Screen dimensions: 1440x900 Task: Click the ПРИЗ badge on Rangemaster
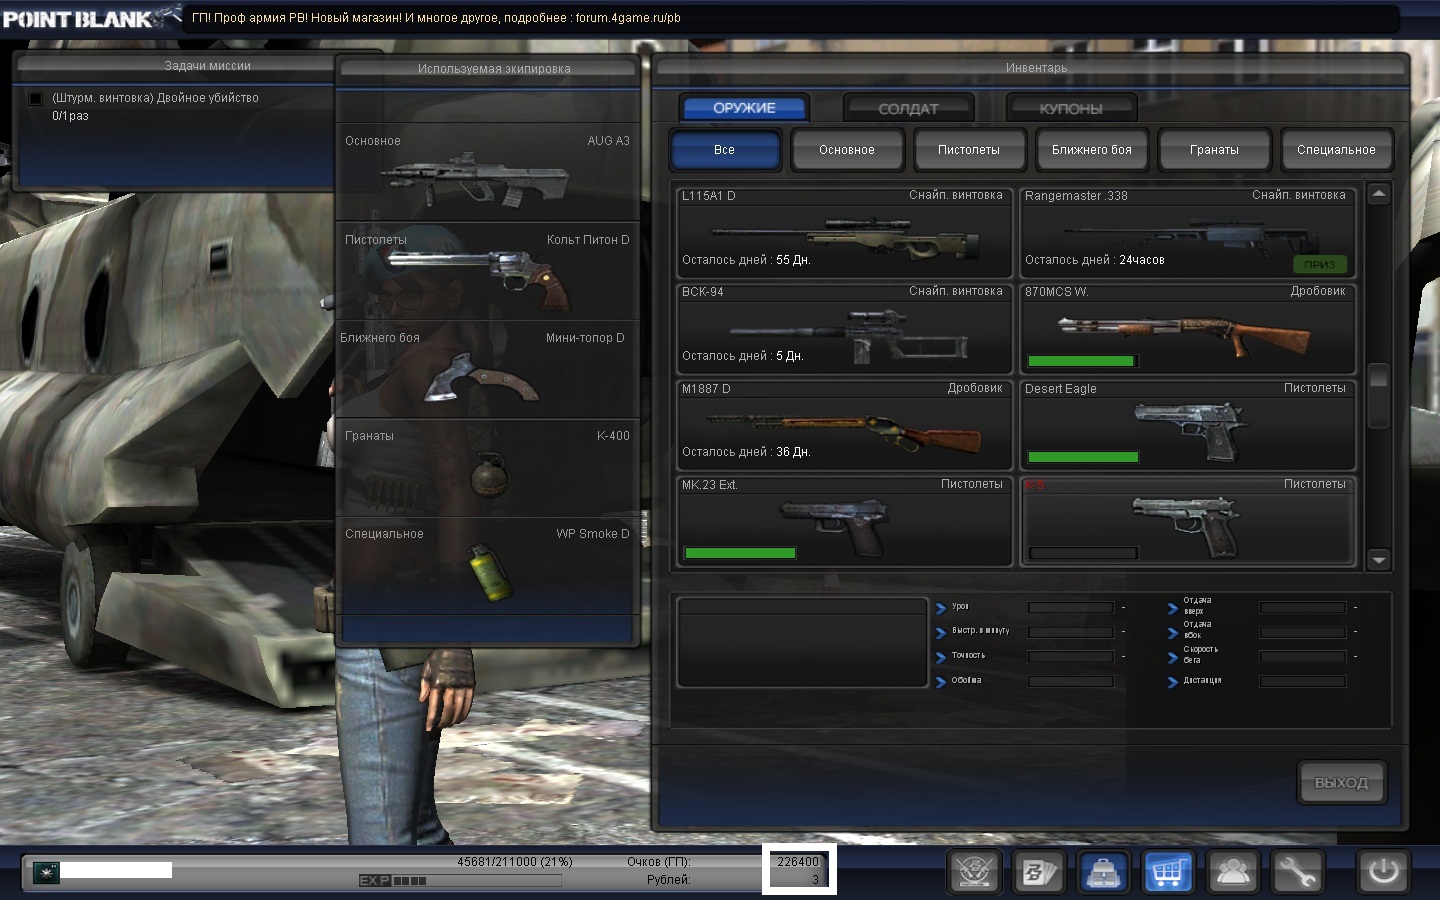pyautogui.click(x=1320, y=264)
